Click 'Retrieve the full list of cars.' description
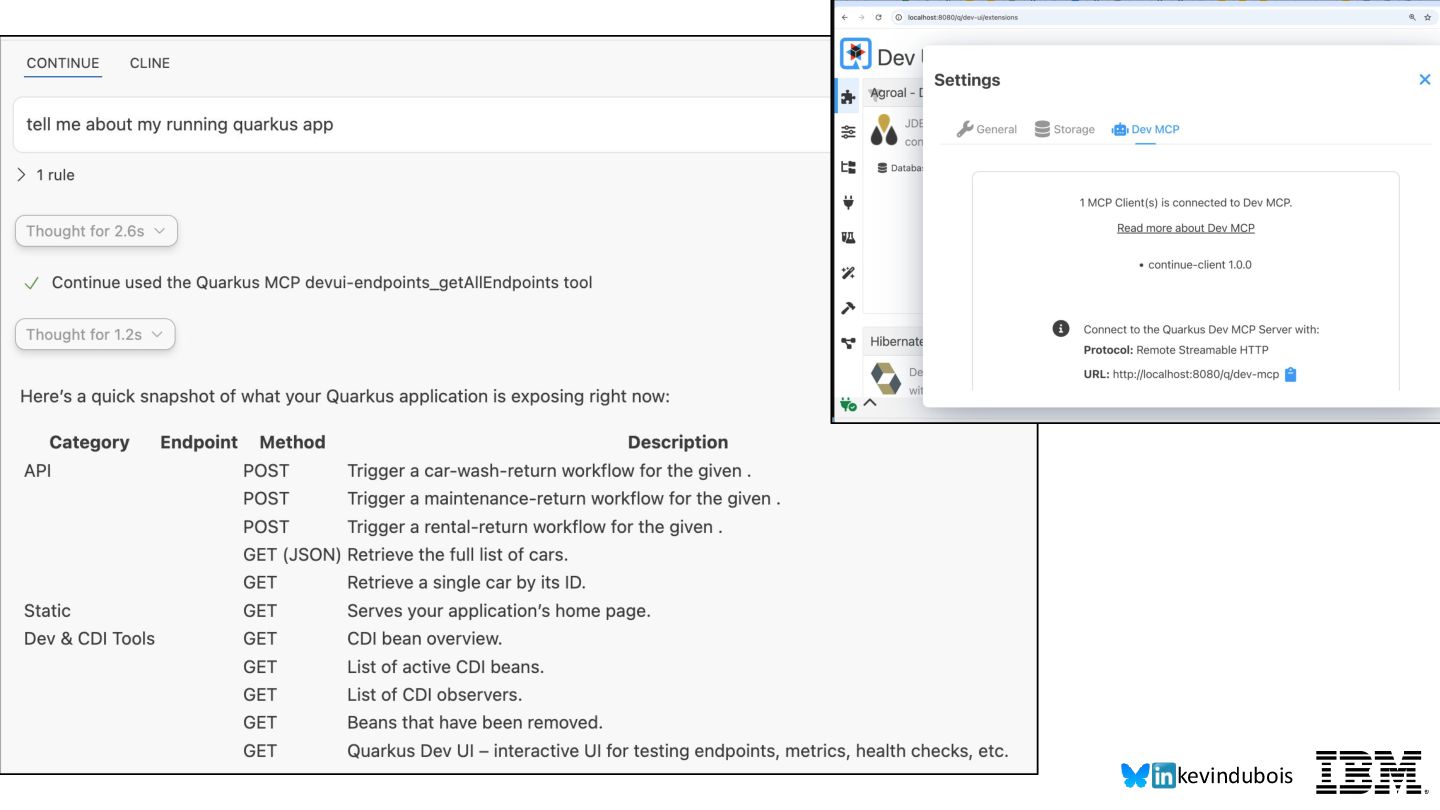 [457, 554]
